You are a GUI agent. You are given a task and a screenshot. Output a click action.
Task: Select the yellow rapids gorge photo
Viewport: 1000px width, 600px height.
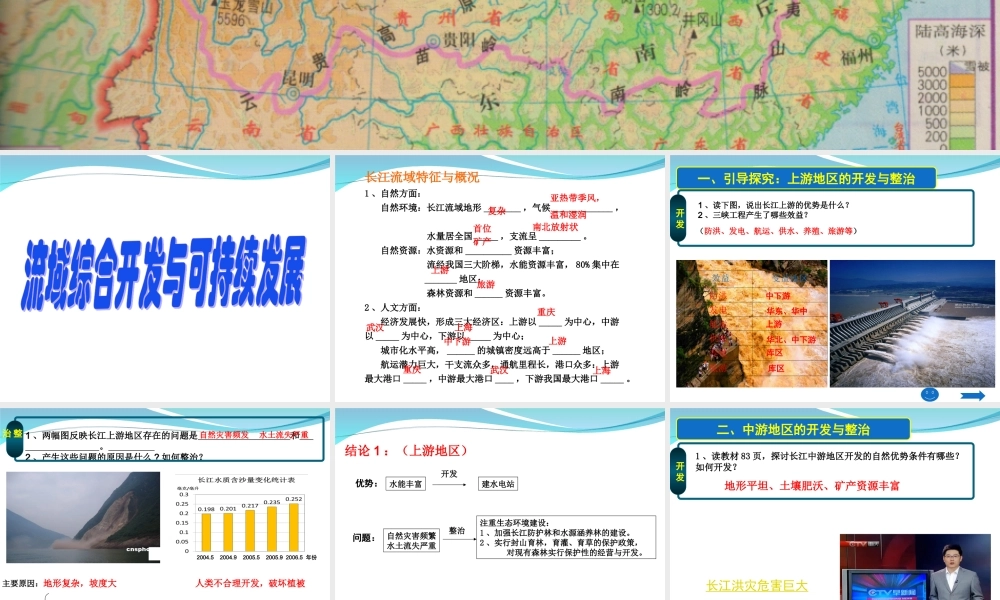(752, 323)
